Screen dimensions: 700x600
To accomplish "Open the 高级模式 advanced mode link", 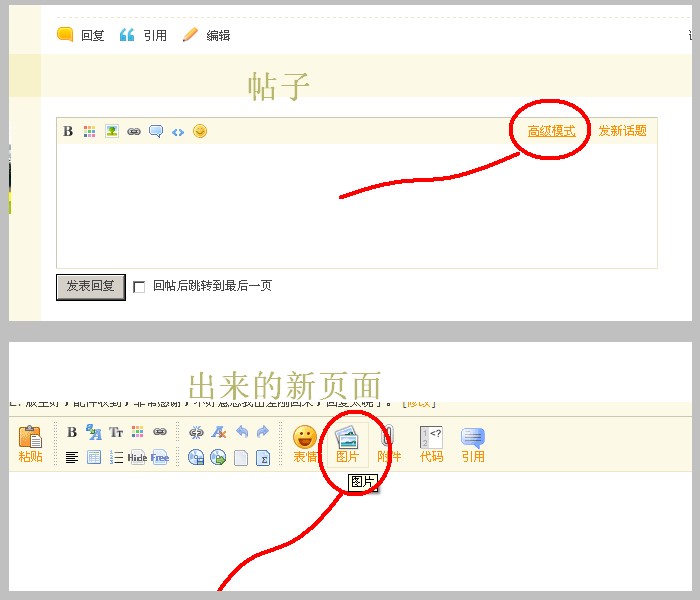I will coord(551,131).
